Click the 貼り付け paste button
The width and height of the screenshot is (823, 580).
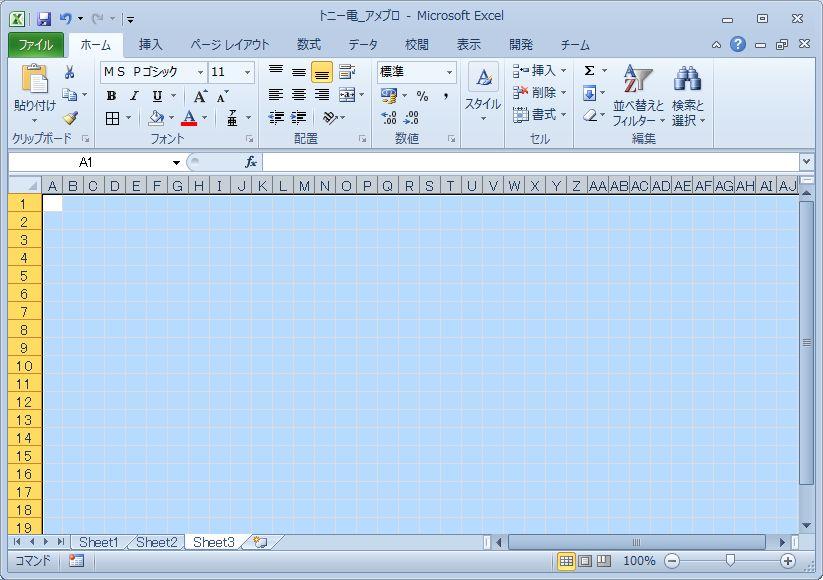[x=34, y=90]
